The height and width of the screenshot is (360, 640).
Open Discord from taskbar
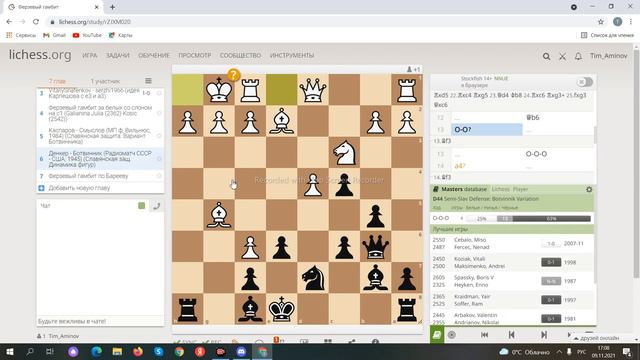click(x=241, y=351)
